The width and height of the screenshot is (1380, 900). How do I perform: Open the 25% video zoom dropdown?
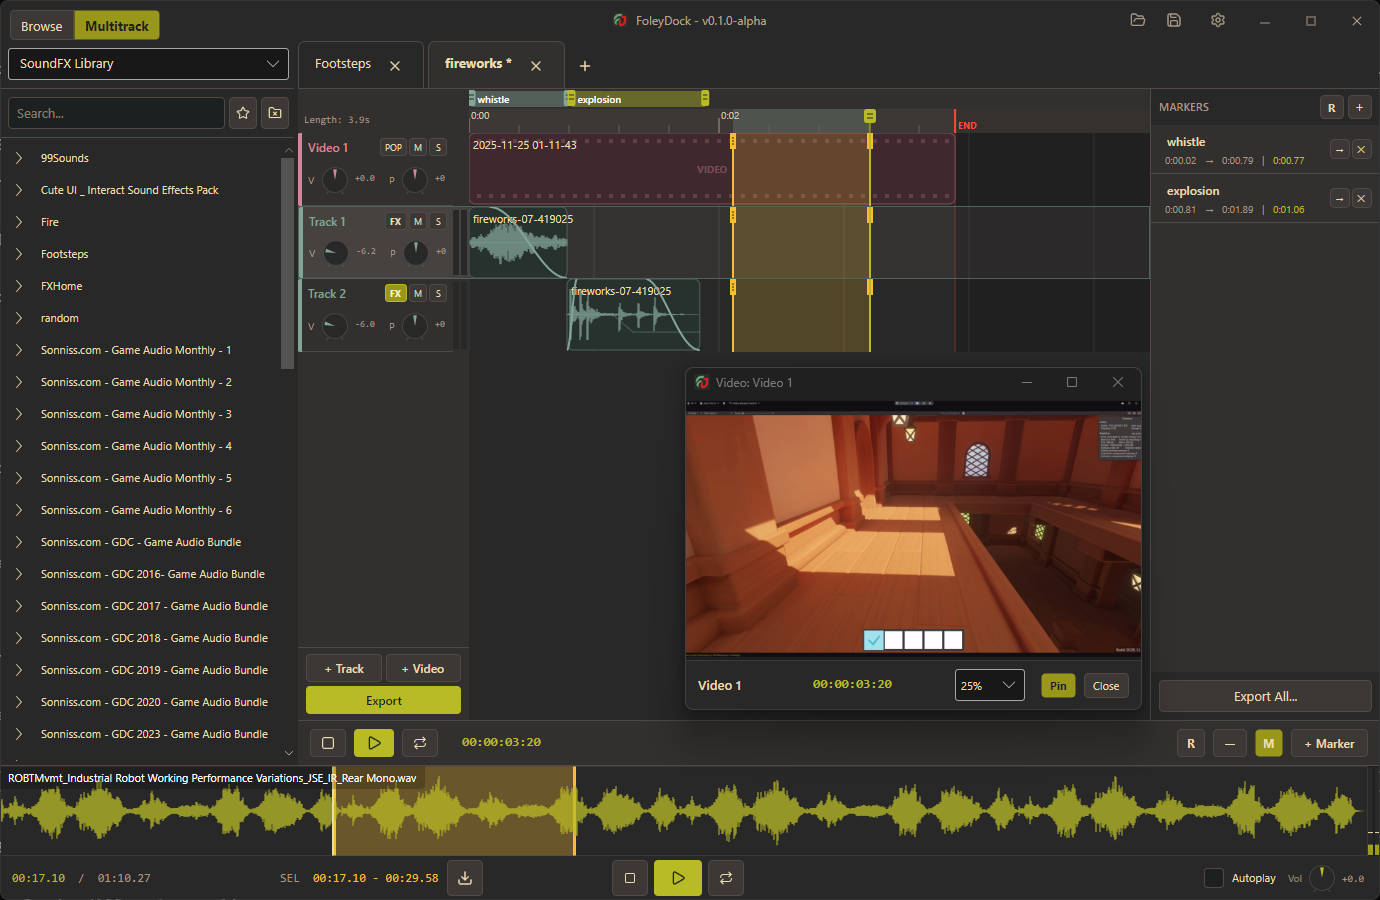pyautogui.click(x=989, y=685)
